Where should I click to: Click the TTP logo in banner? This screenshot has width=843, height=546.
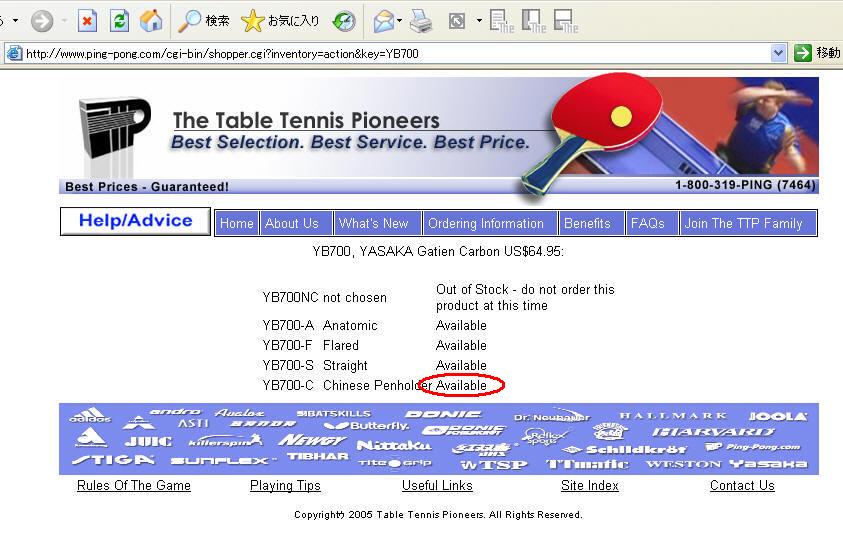pyautogui.click(x=114, y=128)
